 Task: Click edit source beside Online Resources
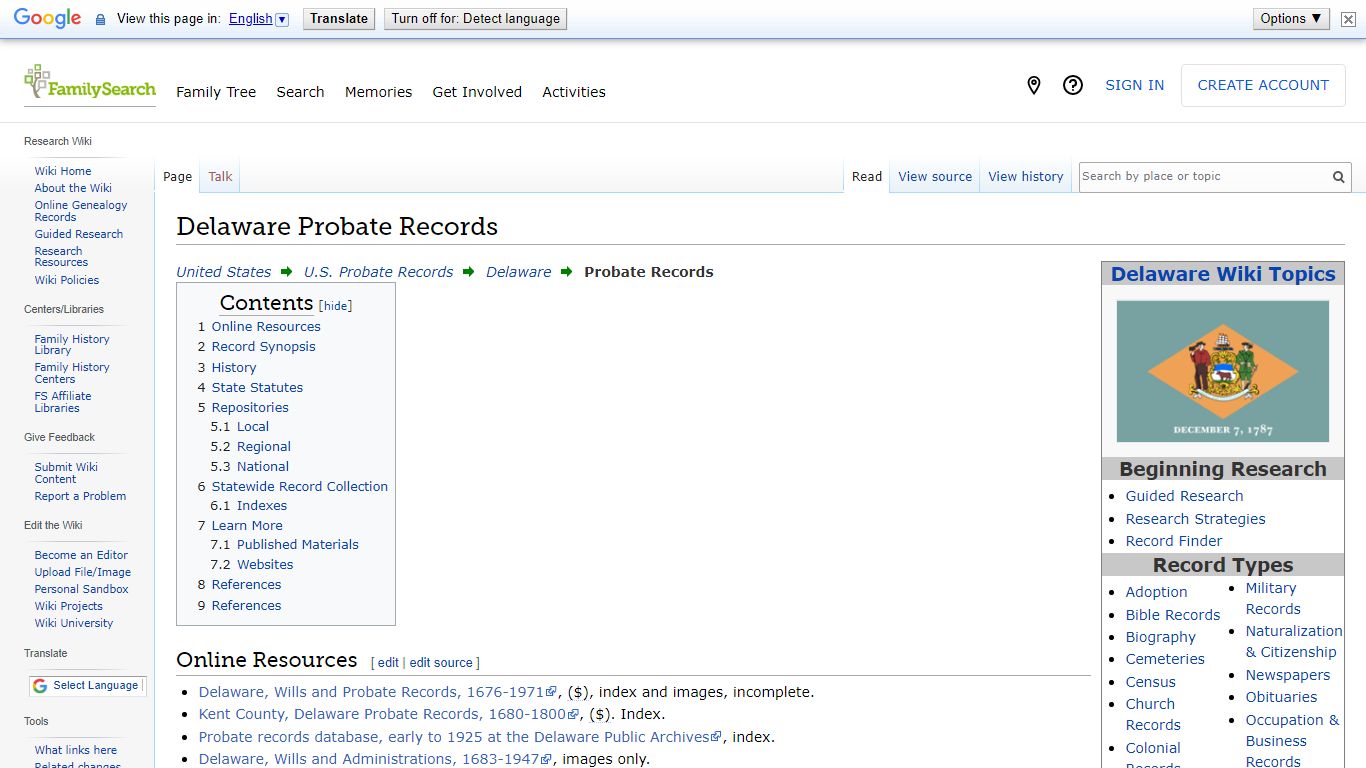tap(441, 663)
